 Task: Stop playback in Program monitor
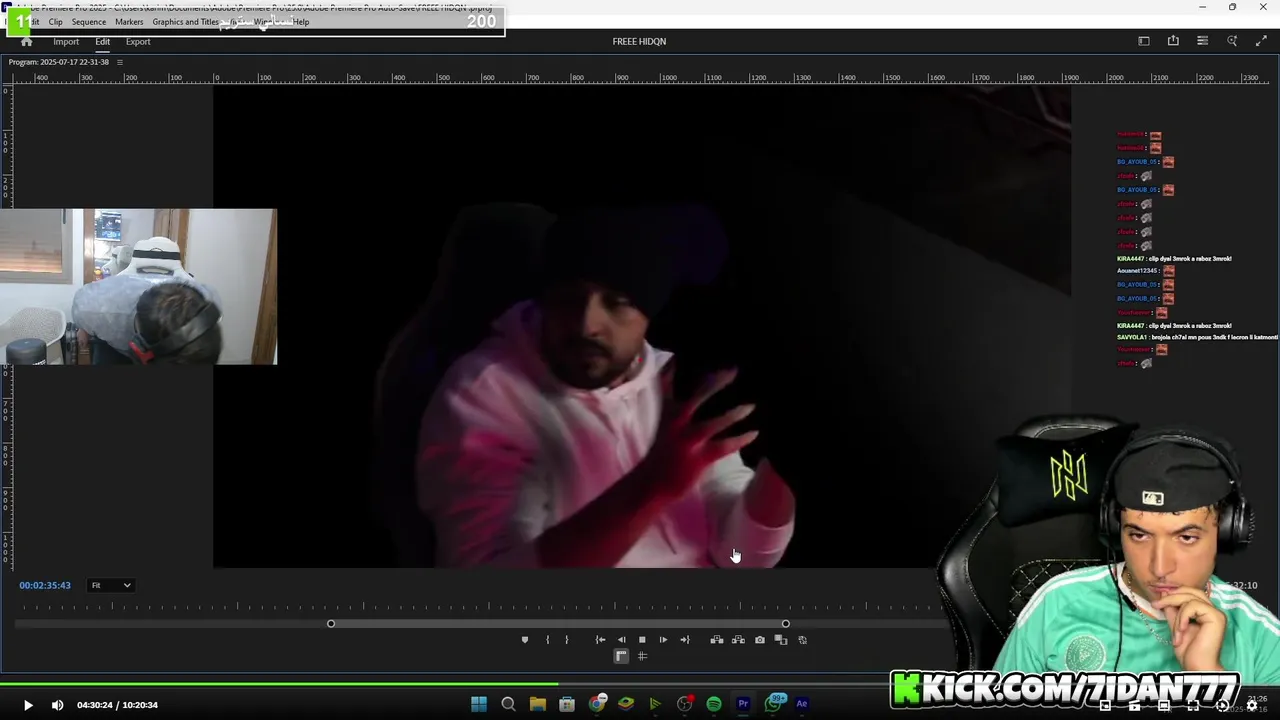coord(642,640)
